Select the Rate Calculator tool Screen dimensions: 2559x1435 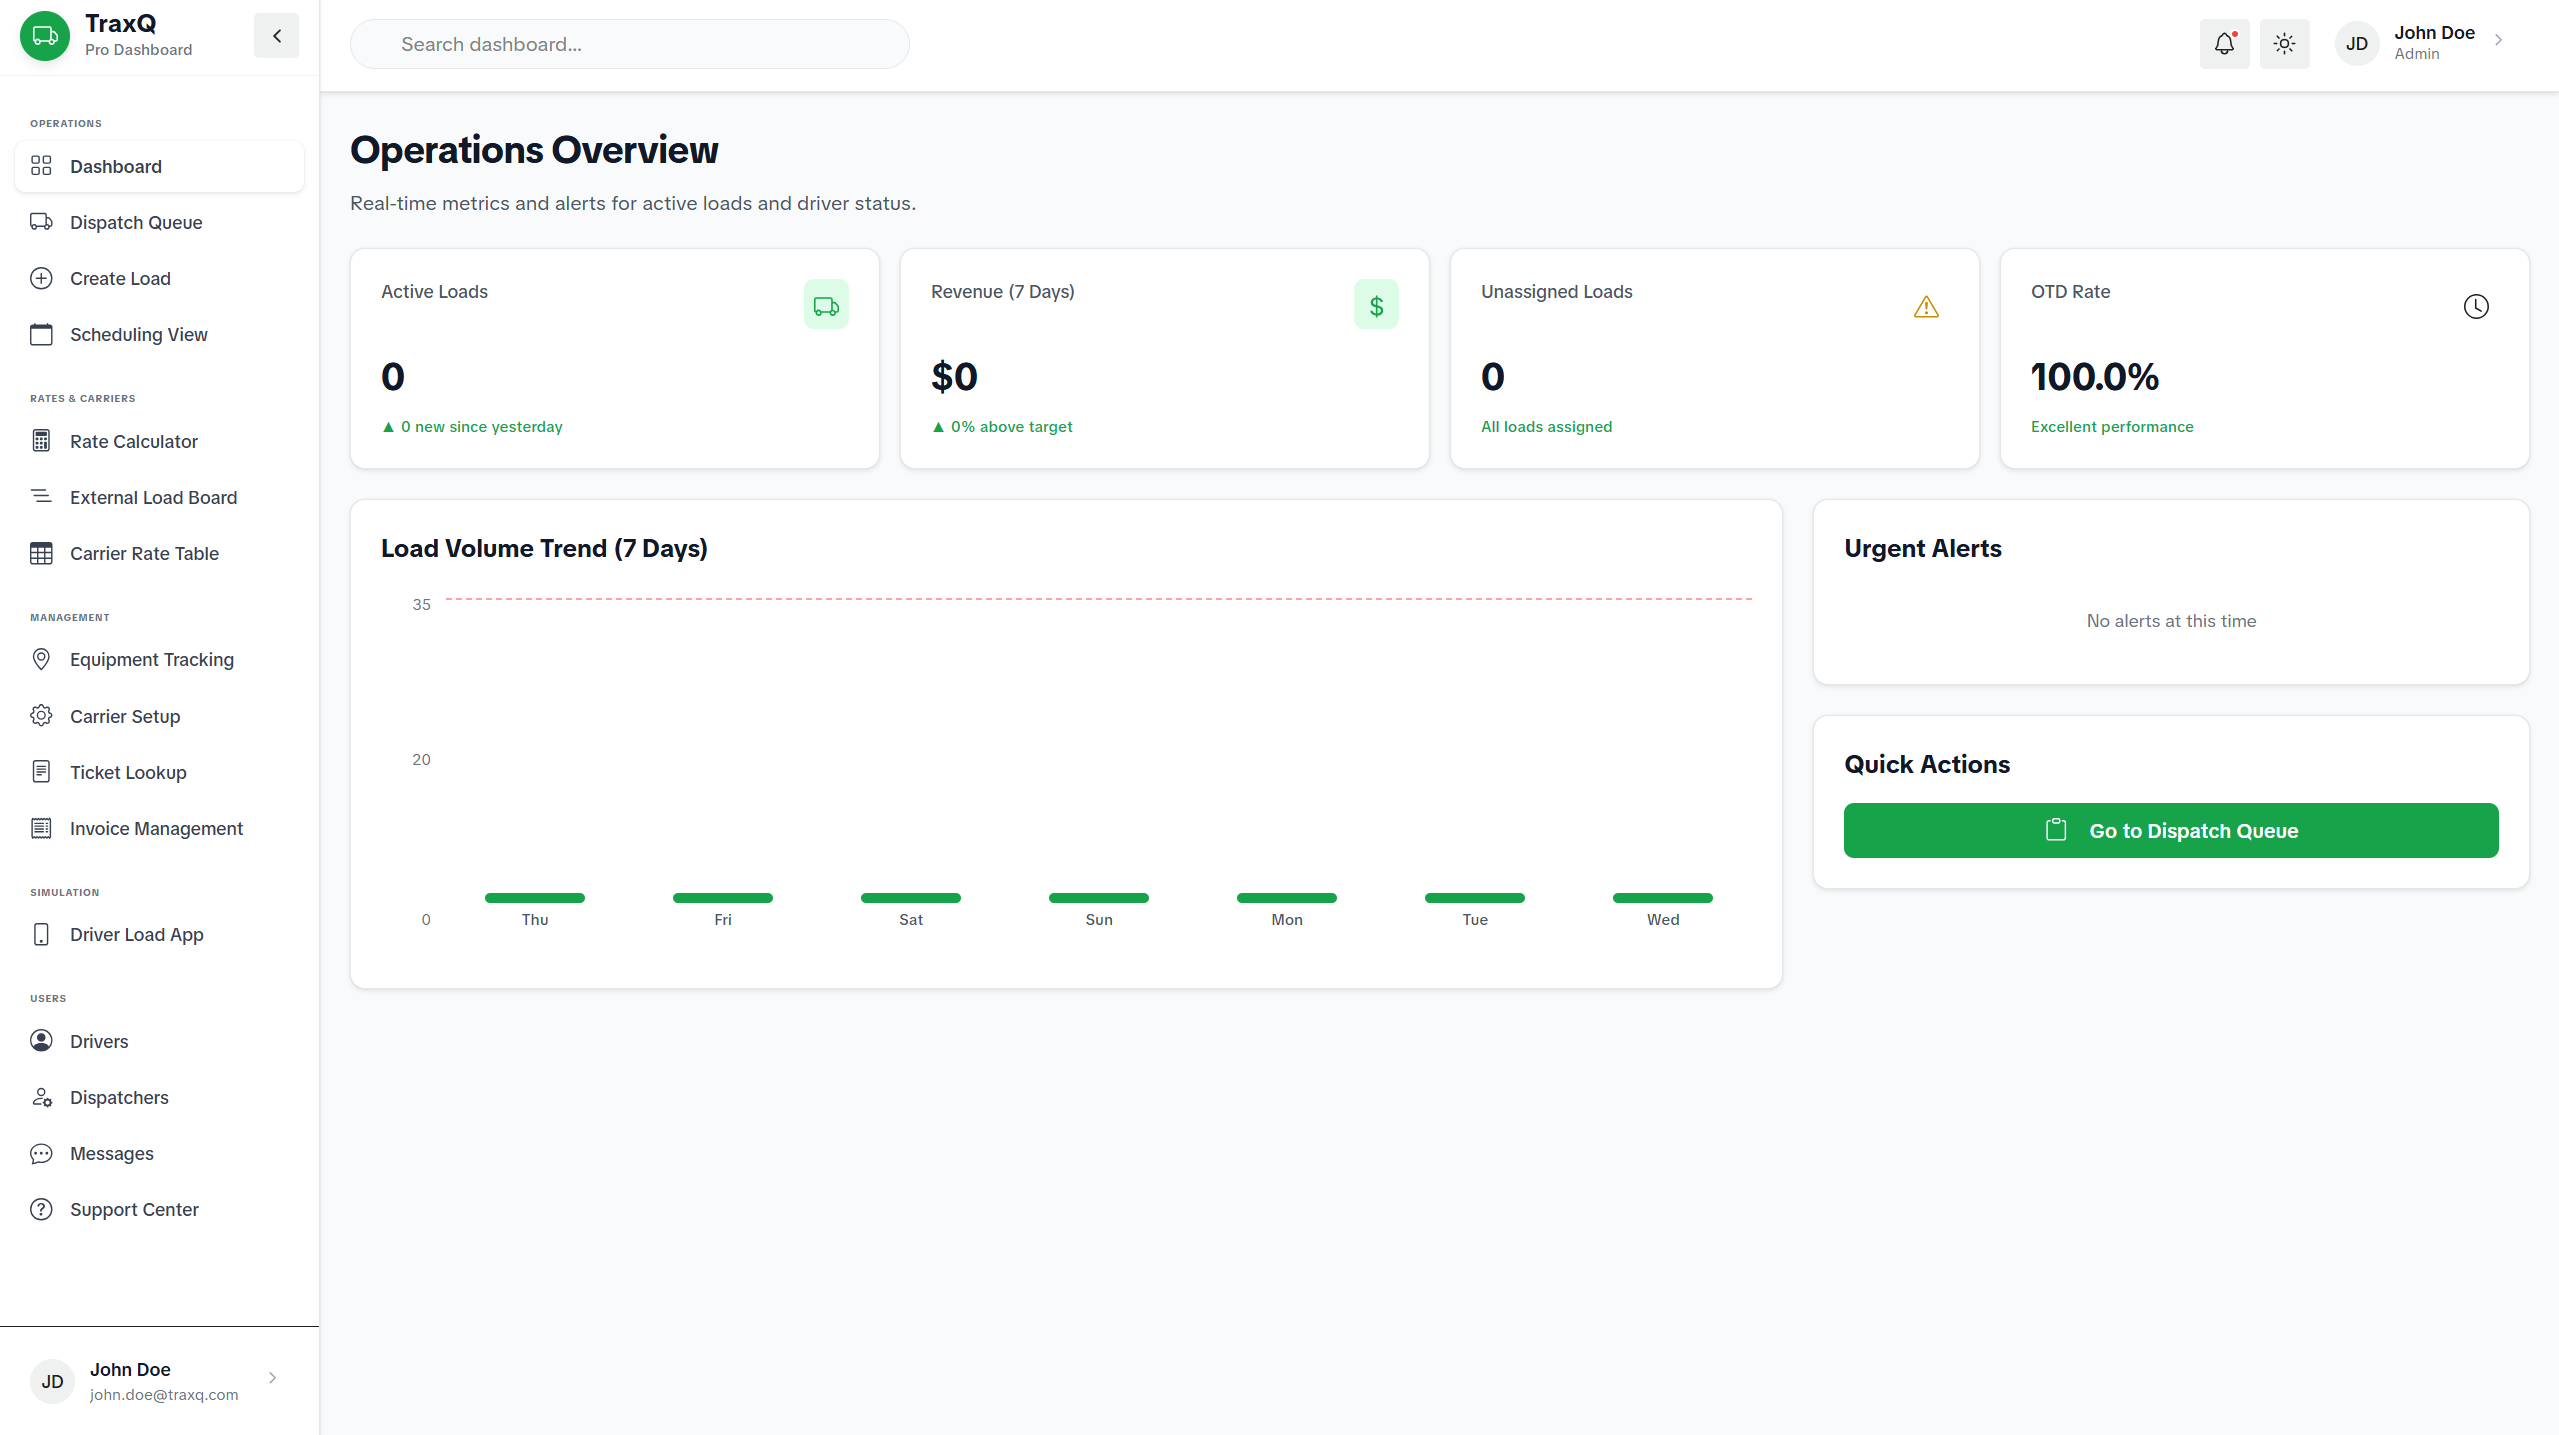134,441
